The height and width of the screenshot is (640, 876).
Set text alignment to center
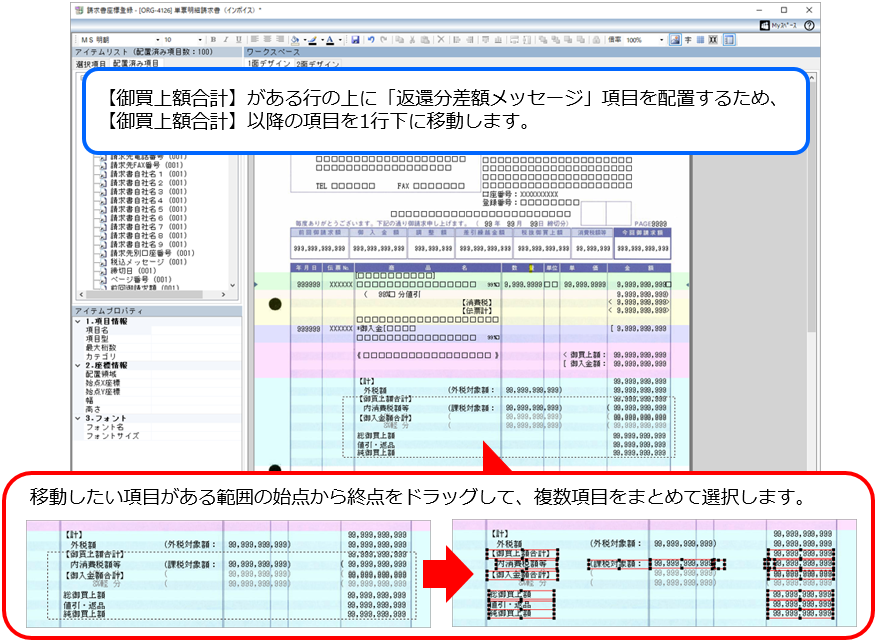point(267,40)
